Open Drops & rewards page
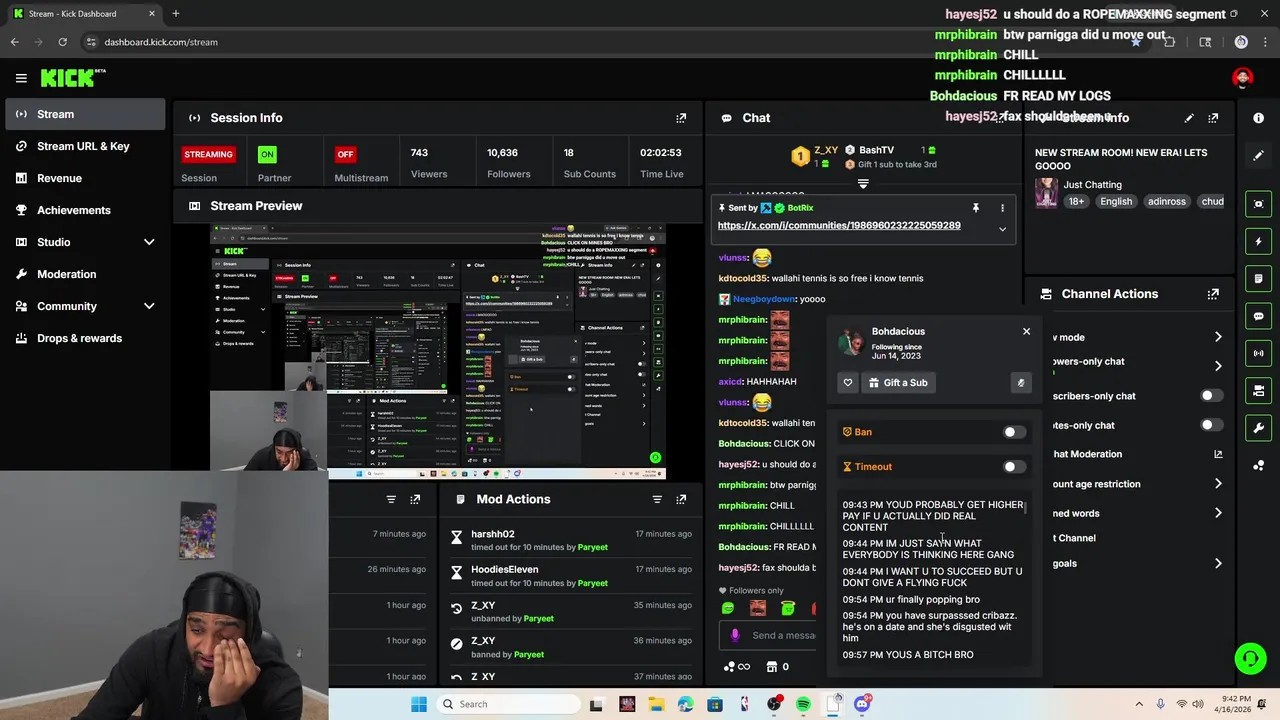The width and height of the screenshot is (1280, 720). (85, 338)
